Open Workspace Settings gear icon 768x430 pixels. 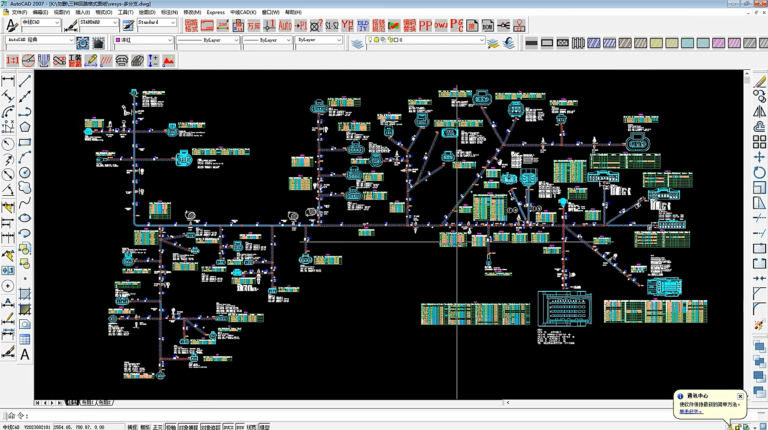(x=82, y=43)
